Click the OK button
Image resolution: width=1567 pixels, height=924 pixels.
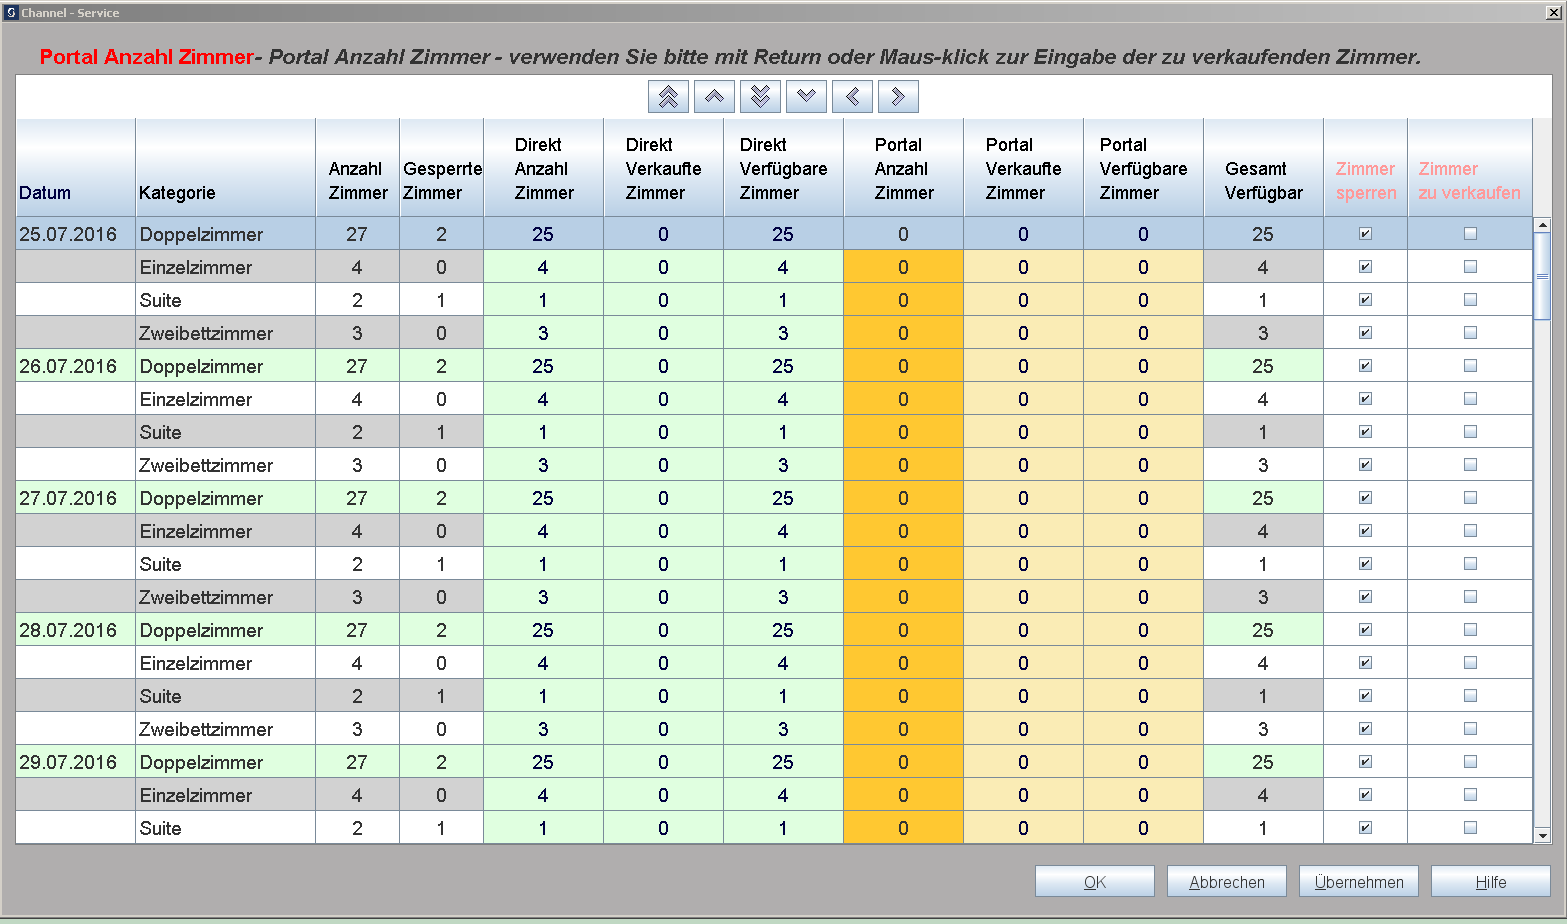click(x=1095, y=882)
